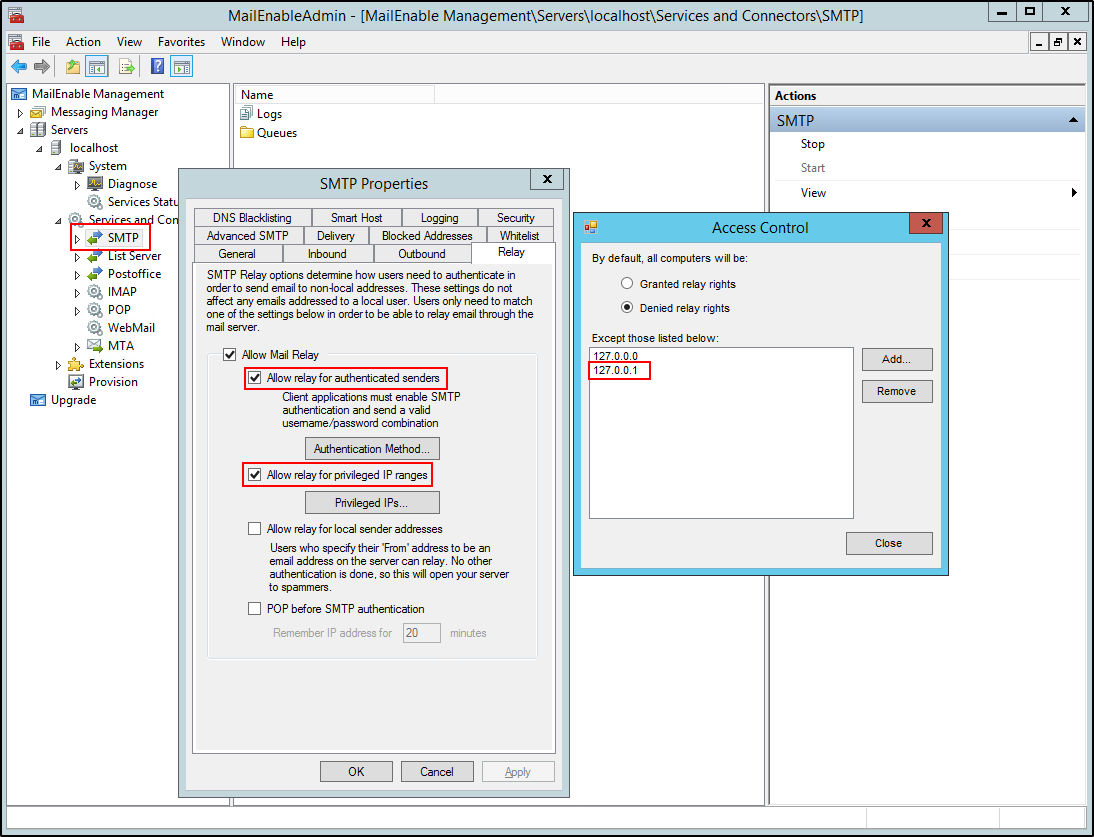The height and width of the screenshot is (837, 1094).
Task: Uncheck Allow relay for authenticated senders
Action: click(x=255, y=379)
